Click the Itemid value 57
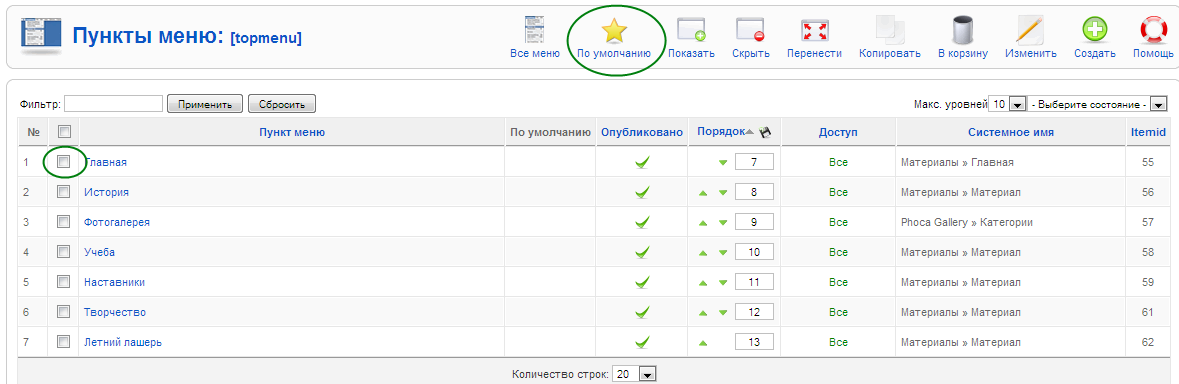 coord(1147,222)
